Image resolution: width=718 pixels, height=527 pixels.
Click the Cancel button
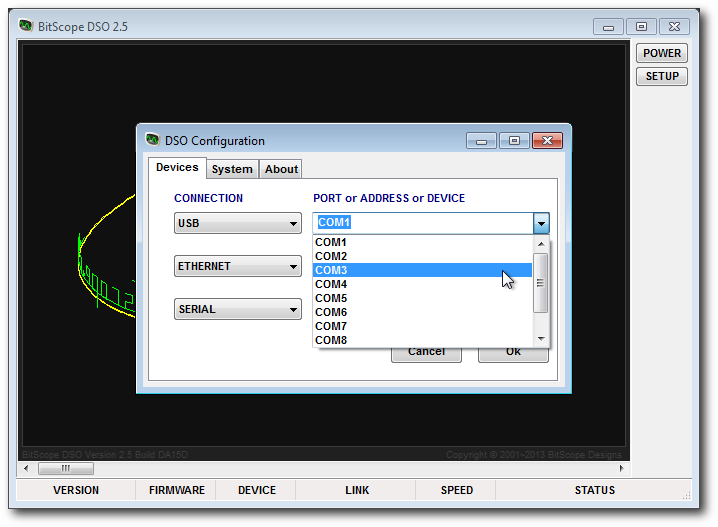coord(426,354)
